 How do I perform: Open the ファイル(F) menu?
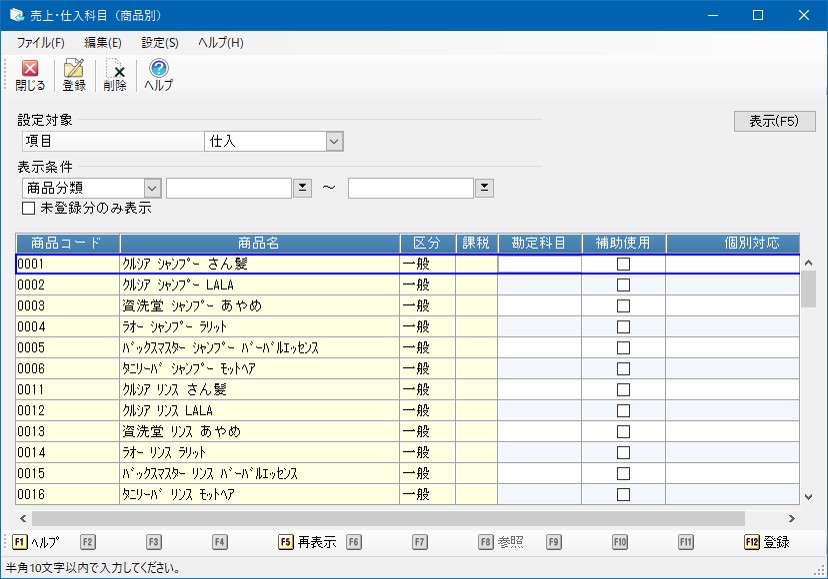click(40, 43)
